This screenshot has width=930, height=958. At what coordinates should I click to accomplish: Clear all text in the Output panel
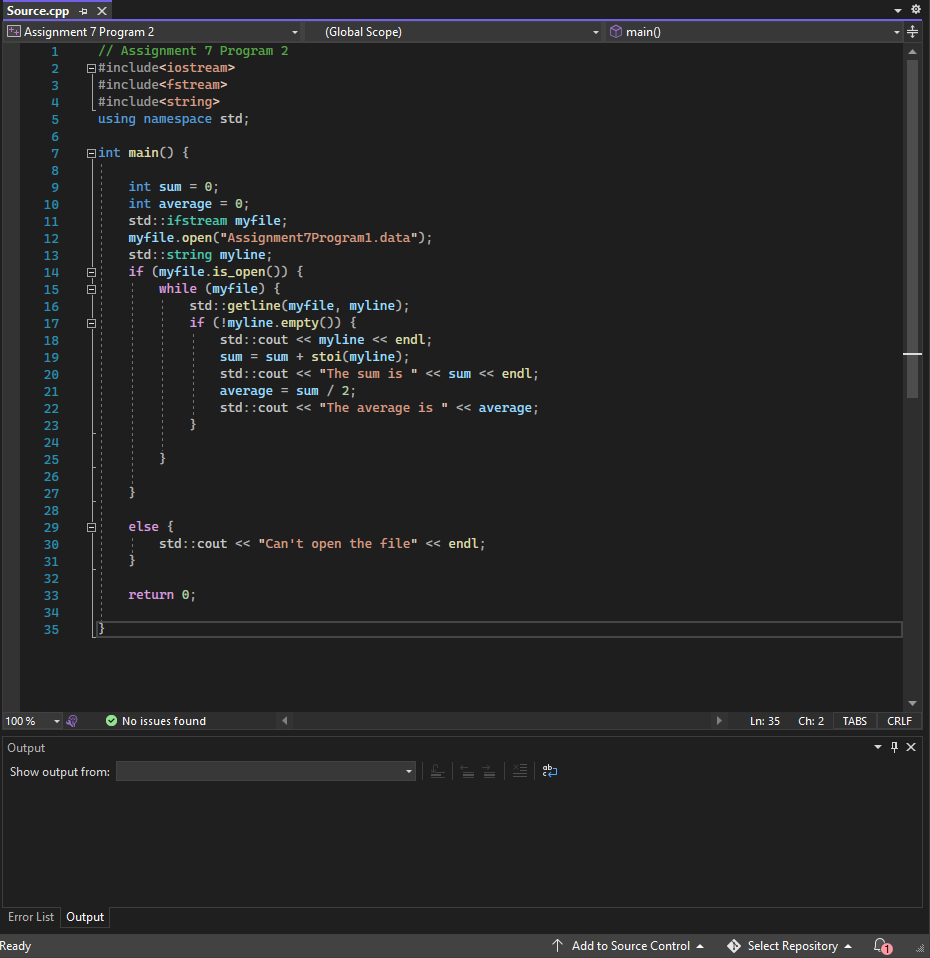(x=519, y=770)
